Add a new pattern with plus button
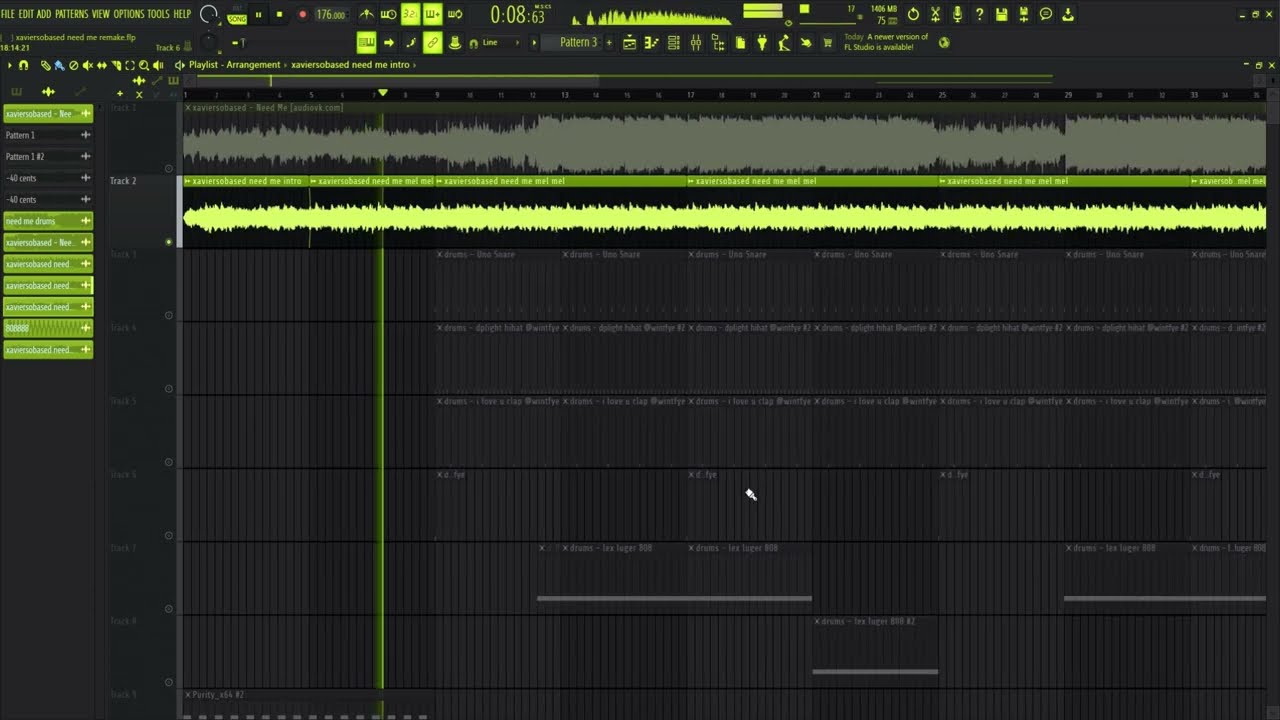The height and width of the screenshot is (720, 1280). pyautogui.click(x=608, y=42)
